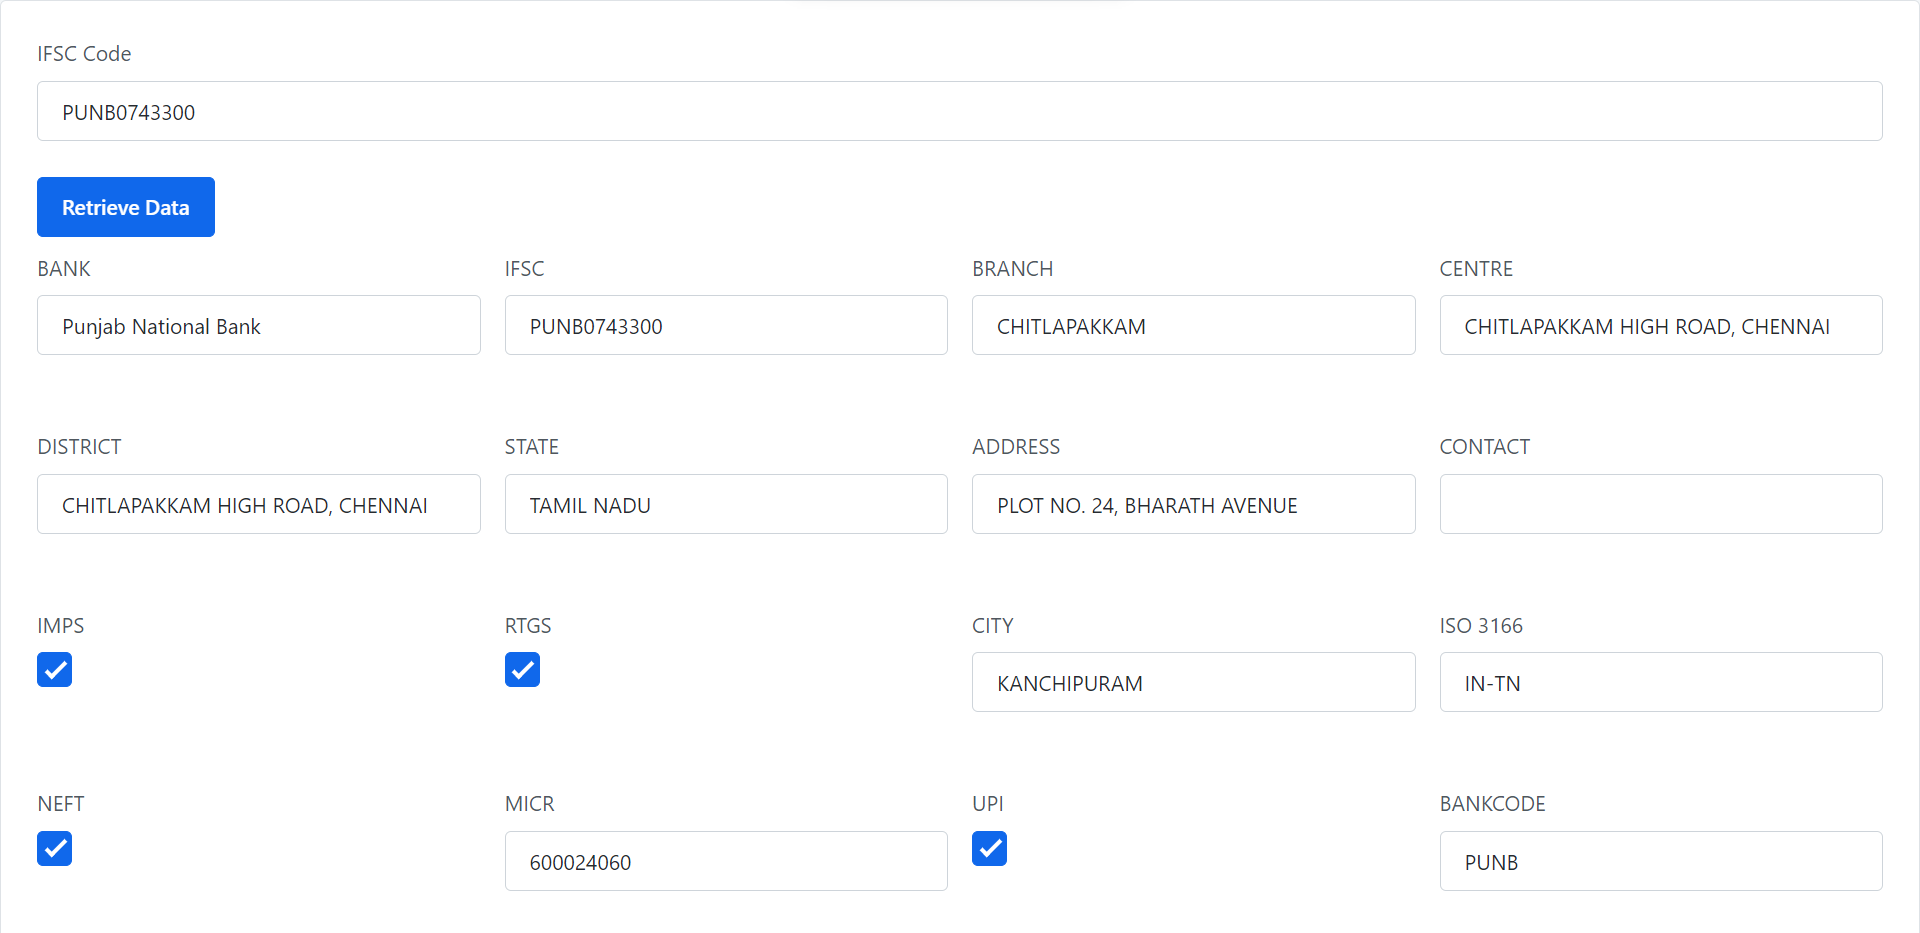This screenshot has height=933, width=1920.
Task: Select the DISTRICT text field
Action: pyautogui.click(x=258, y=504)
